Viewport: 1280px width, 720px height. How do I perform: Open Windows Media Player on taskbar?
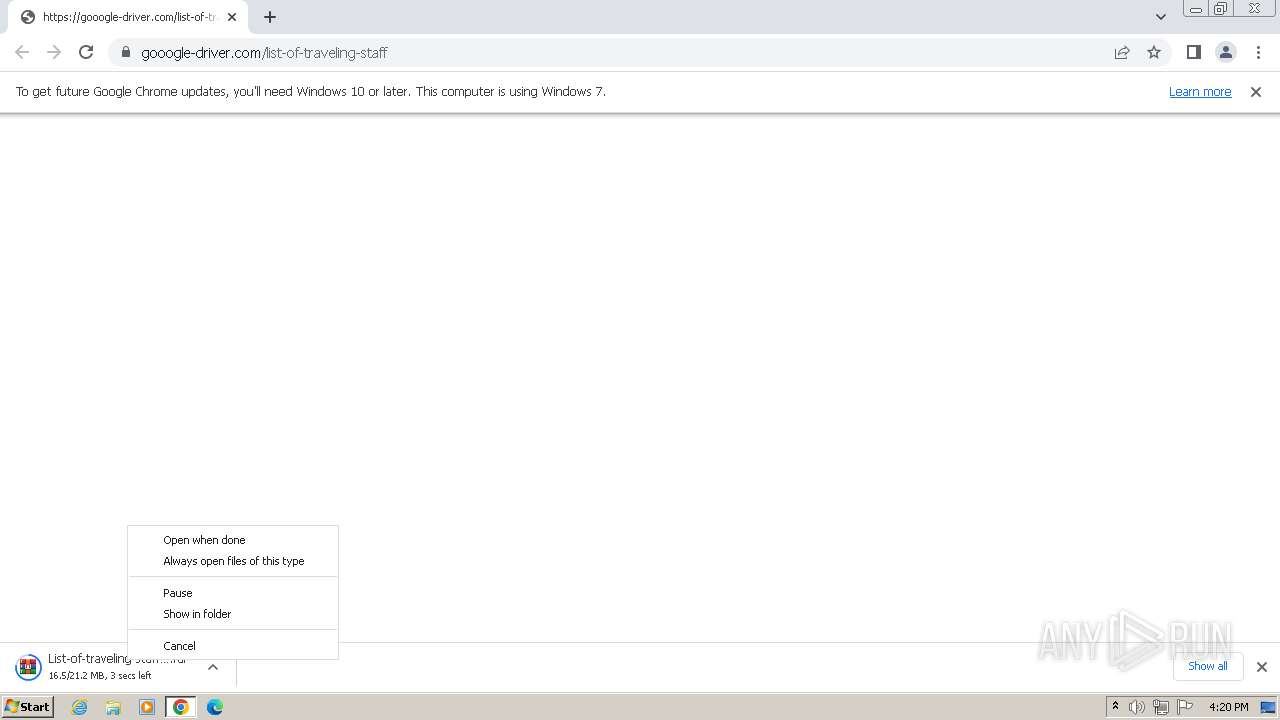click(x=147, y=707)
